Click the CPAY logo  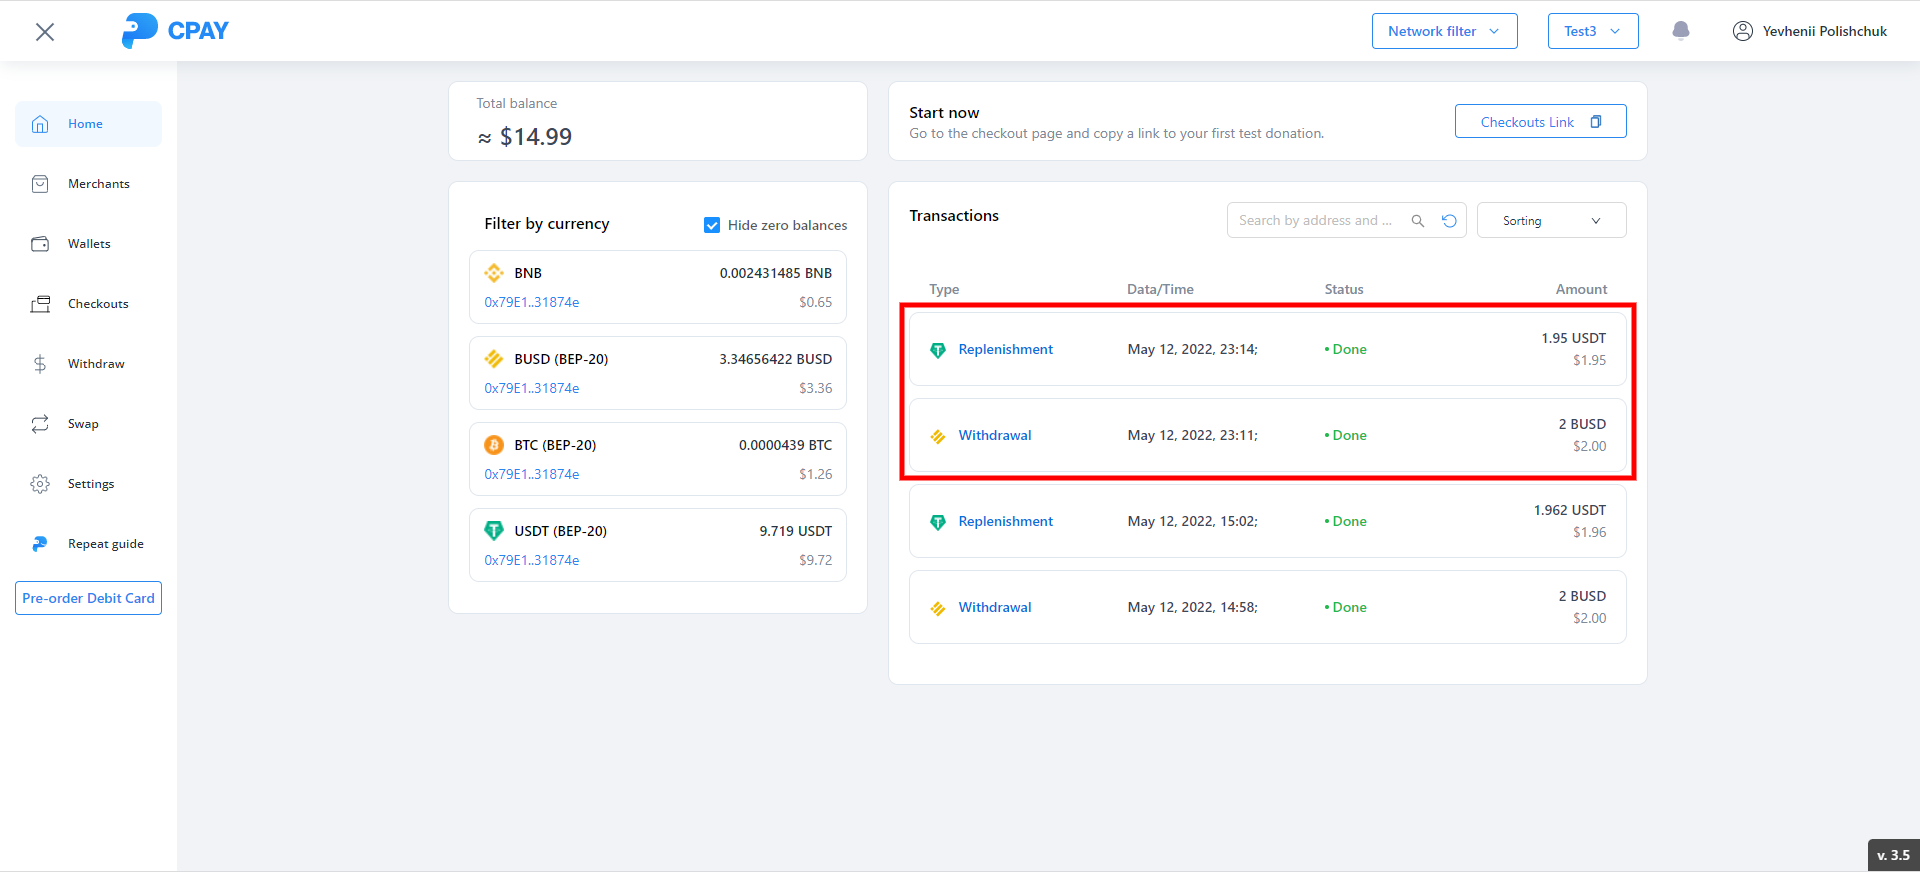pyautogui.click(x=175, y=31)
